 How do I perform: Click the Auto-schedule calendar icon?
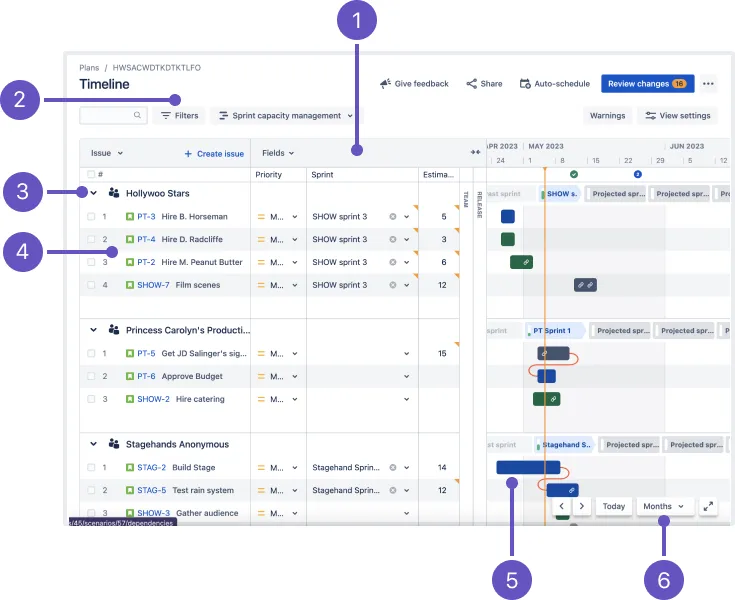click(x=525, y=83)
